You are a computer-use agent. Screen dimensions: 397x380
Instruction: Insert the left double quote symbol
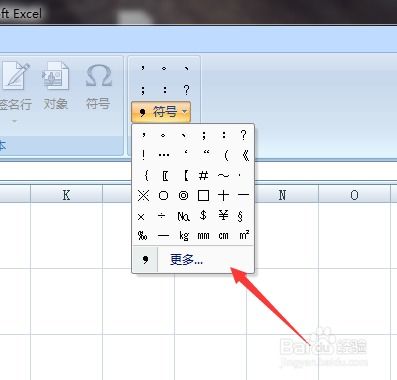click(x=206, y=153)
